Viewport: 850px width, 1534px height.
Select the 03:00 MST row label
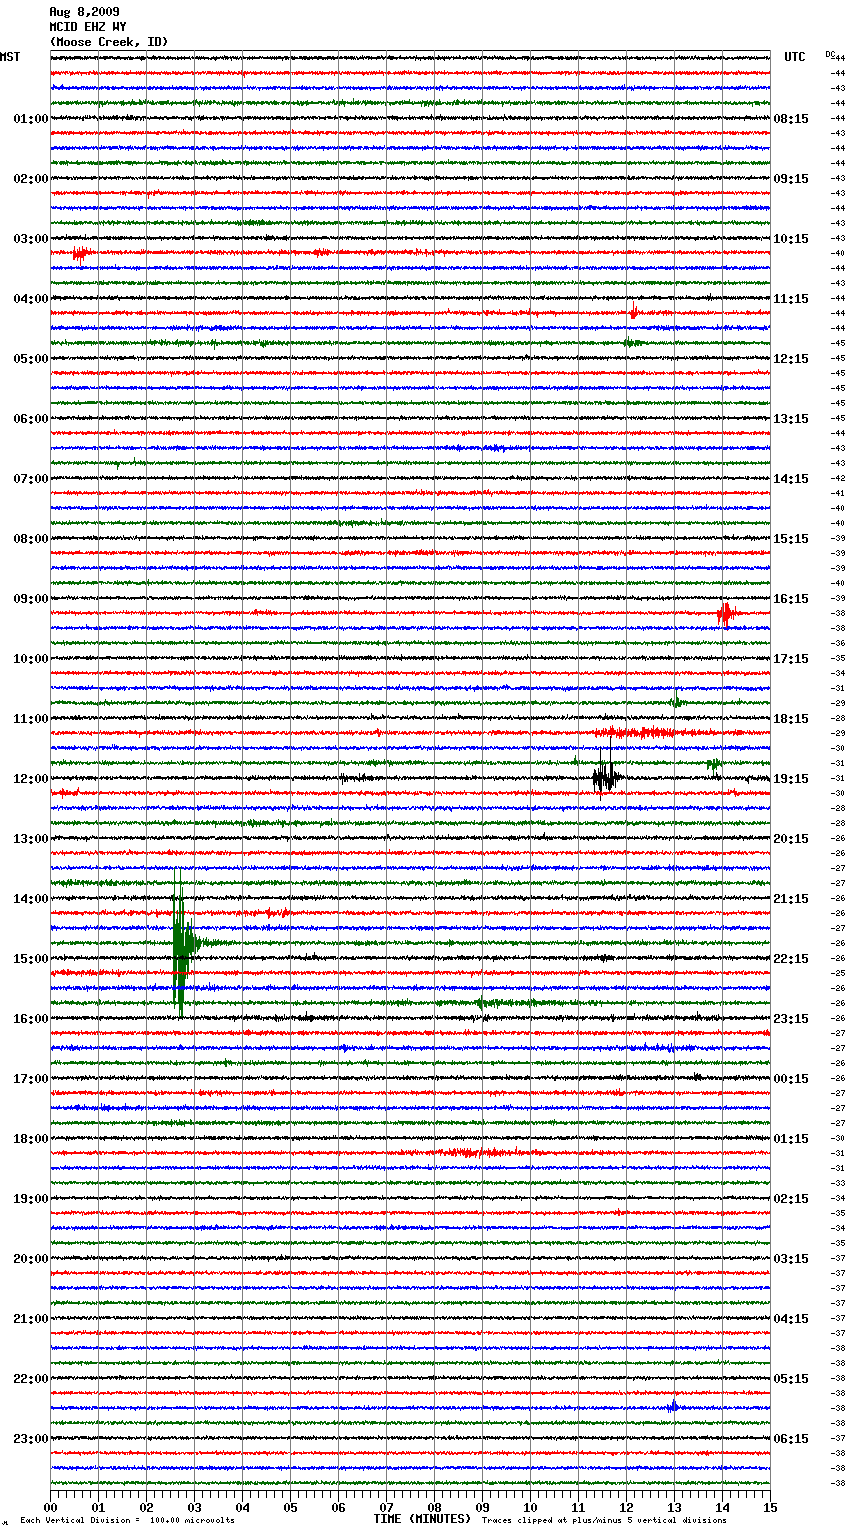(x=31, y=239)
